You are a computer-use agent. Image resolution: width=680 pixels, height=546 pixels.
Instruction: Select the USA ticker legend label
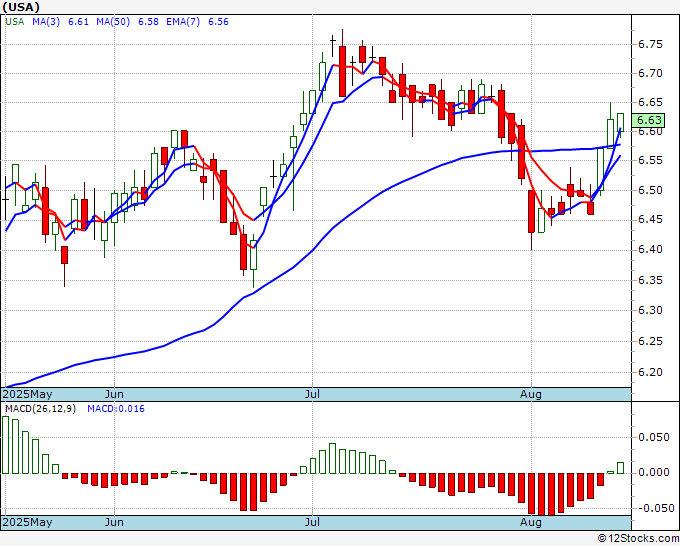[x=15, y=22]
